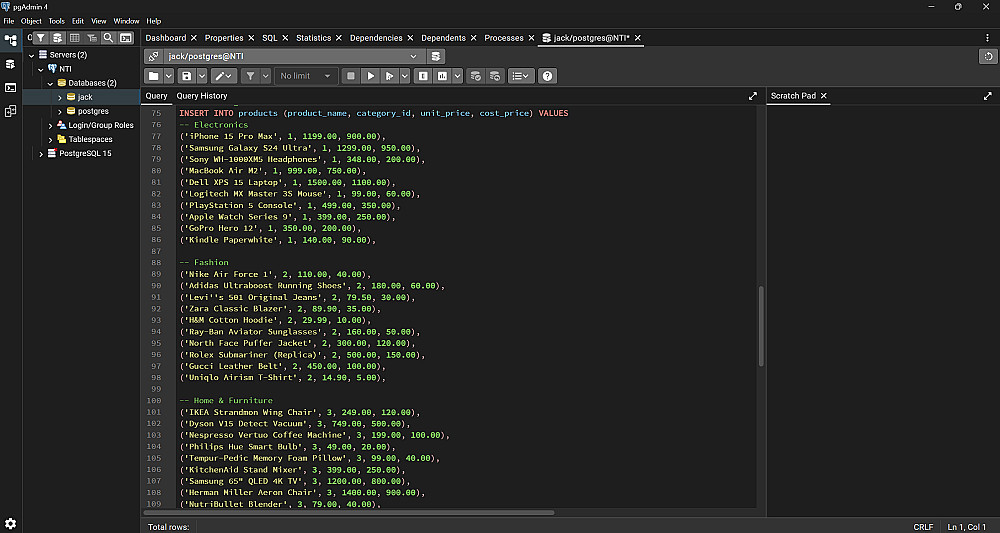Open the Tools menu
This screenshot has width=1000, height=533.
pos(56,20)
